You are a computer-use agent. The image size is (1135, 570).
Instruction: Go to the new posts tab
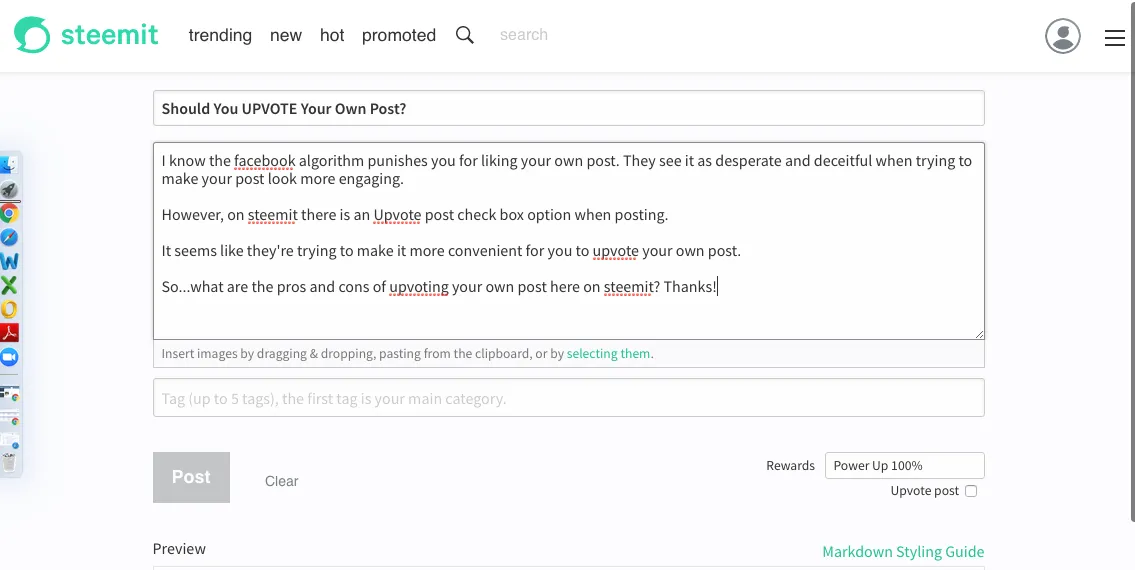[286, 35]
